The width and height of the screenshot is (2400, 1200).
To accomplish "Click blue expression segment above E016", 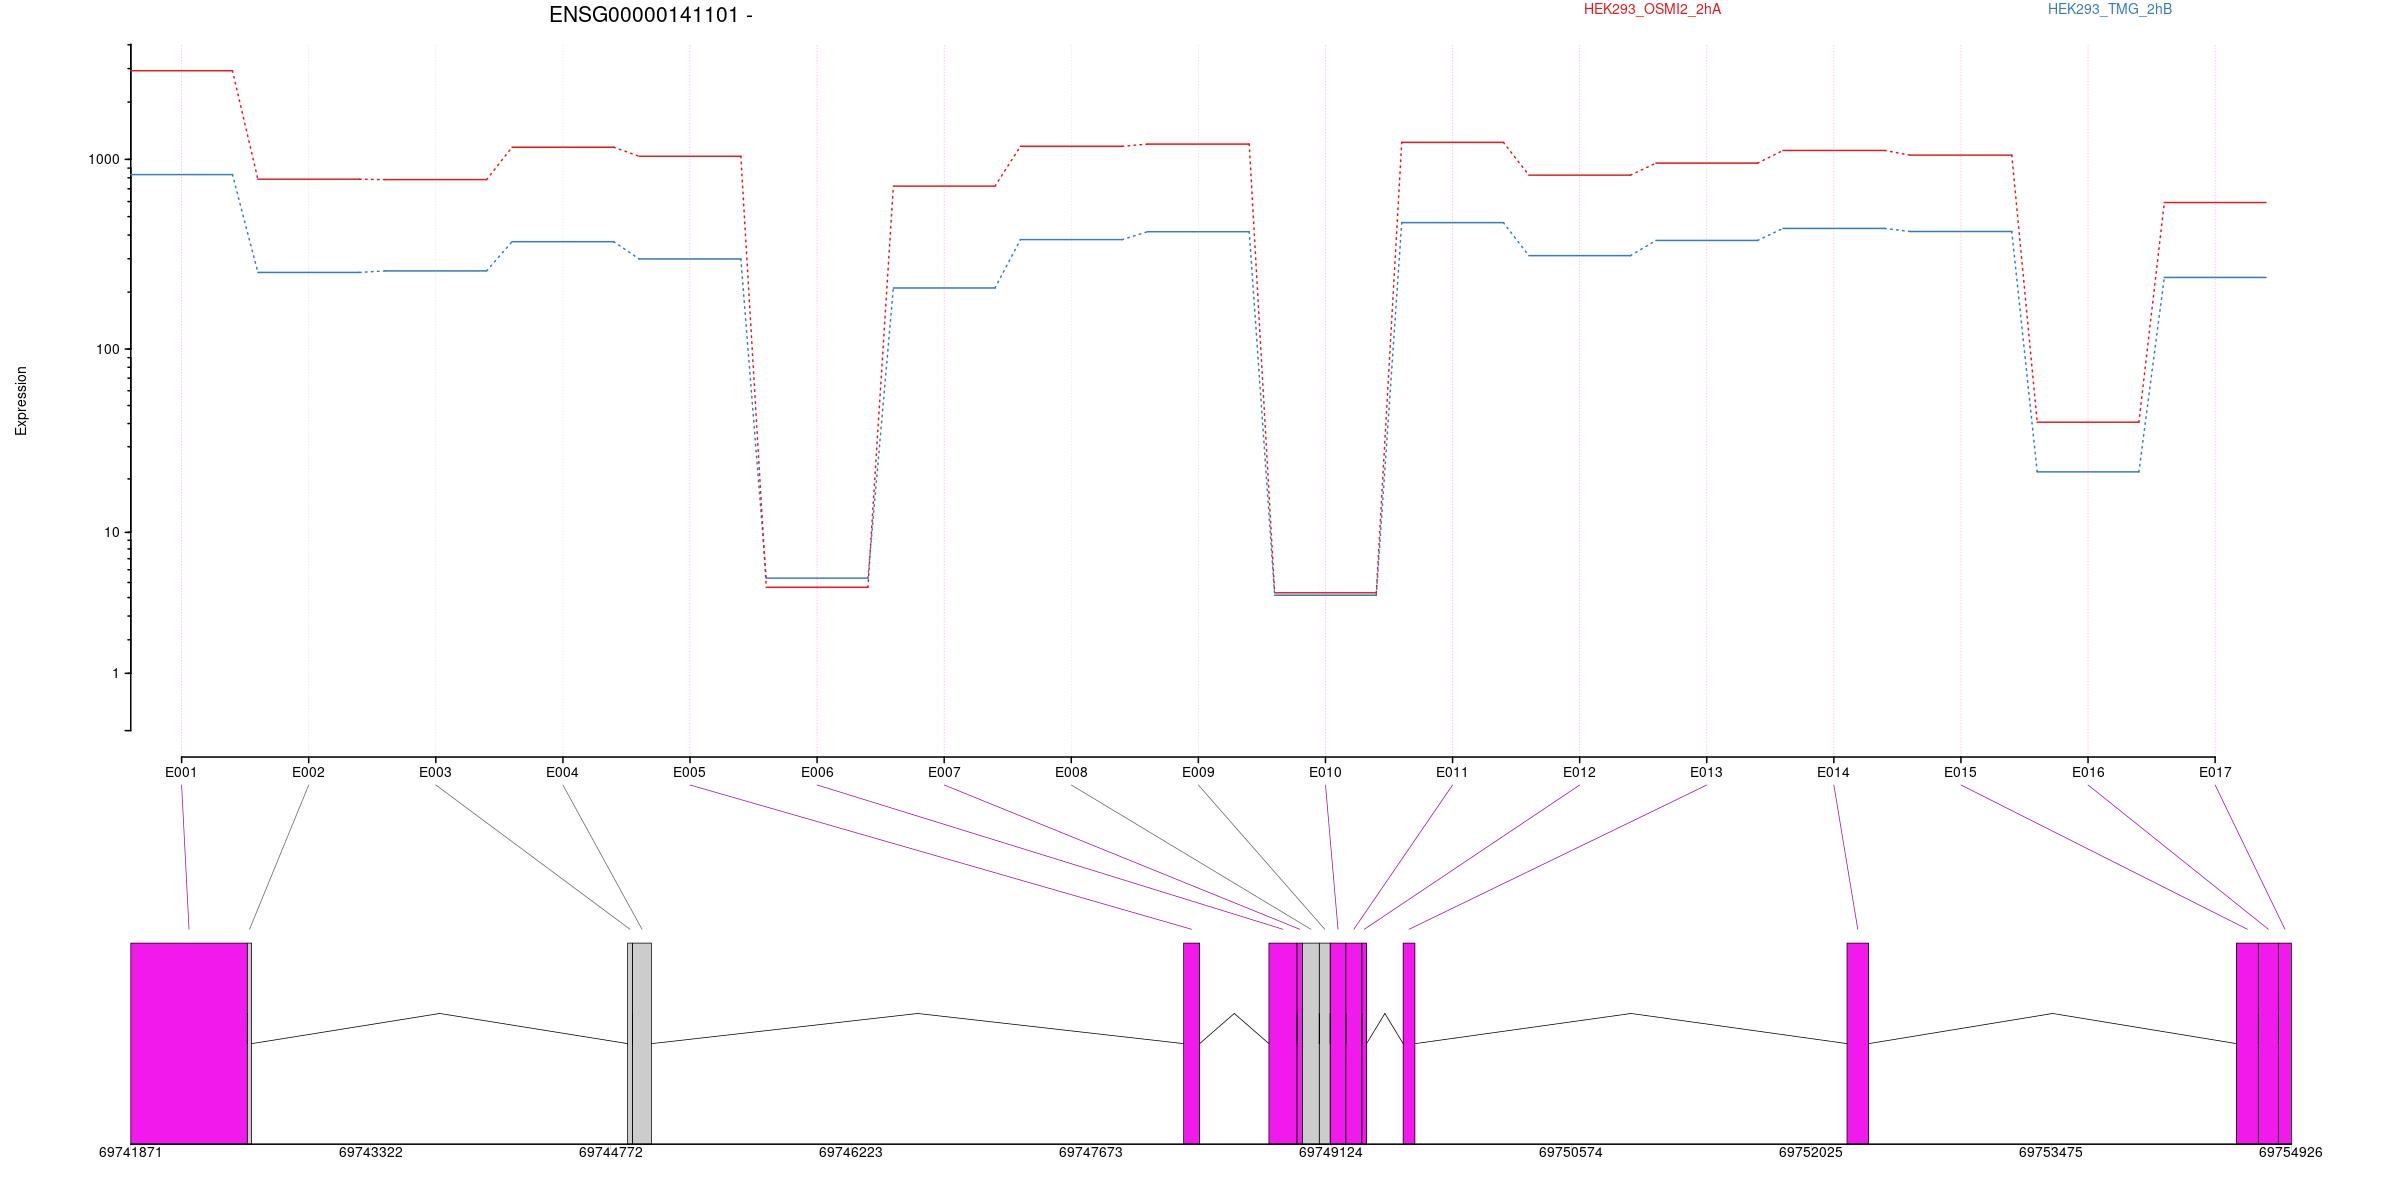I will tap(2088, 471).
